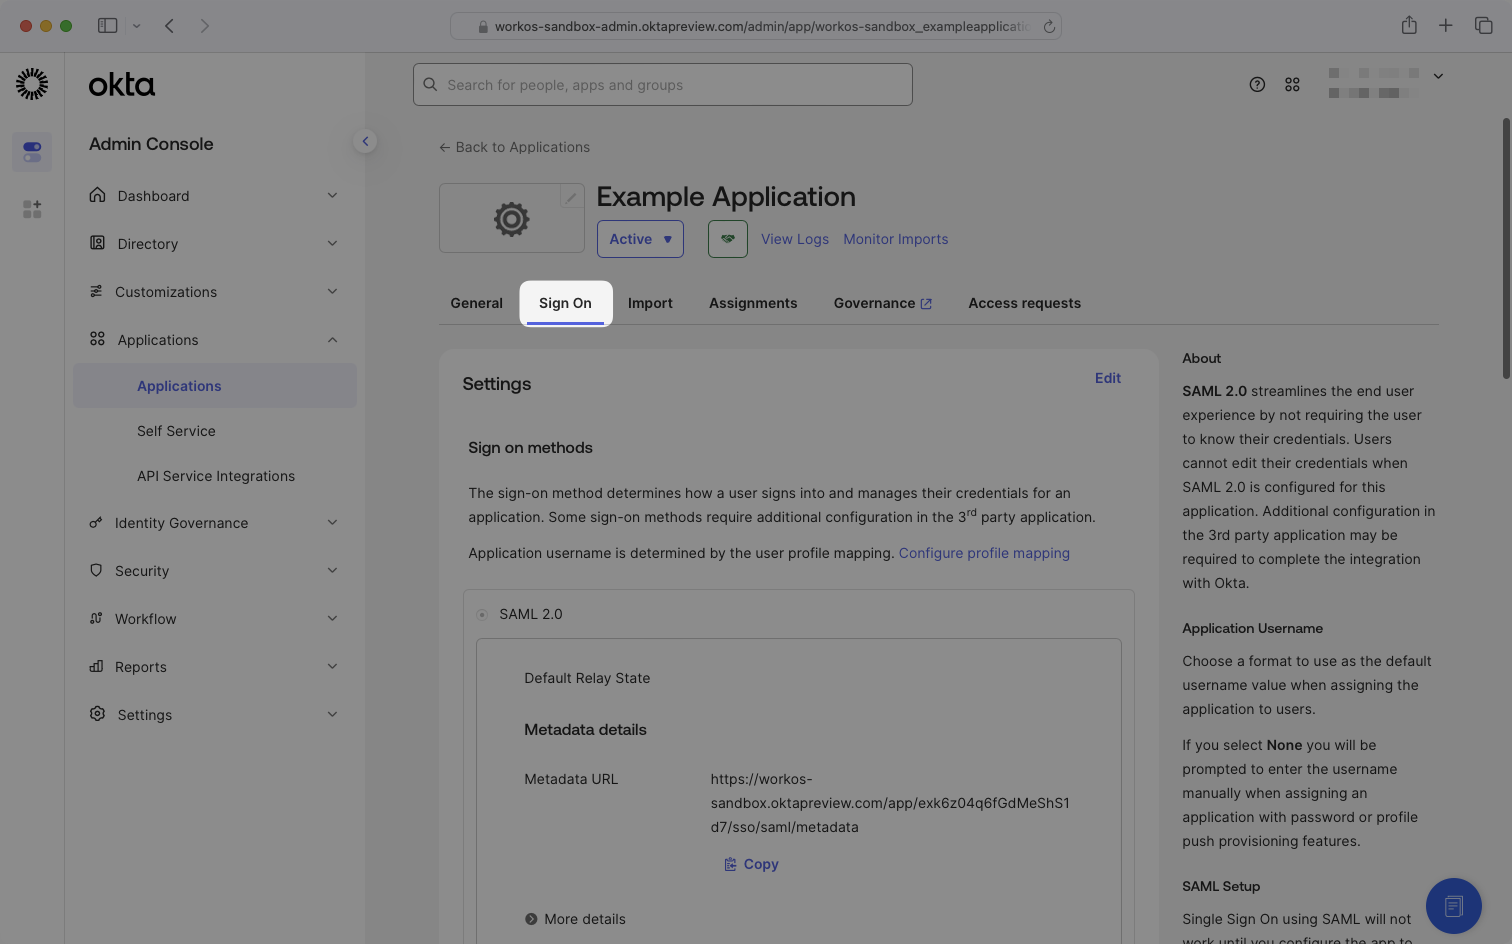The image size is (1512, 944).
Task: Click the Safari address bar
Action: [x=756, y=27]
